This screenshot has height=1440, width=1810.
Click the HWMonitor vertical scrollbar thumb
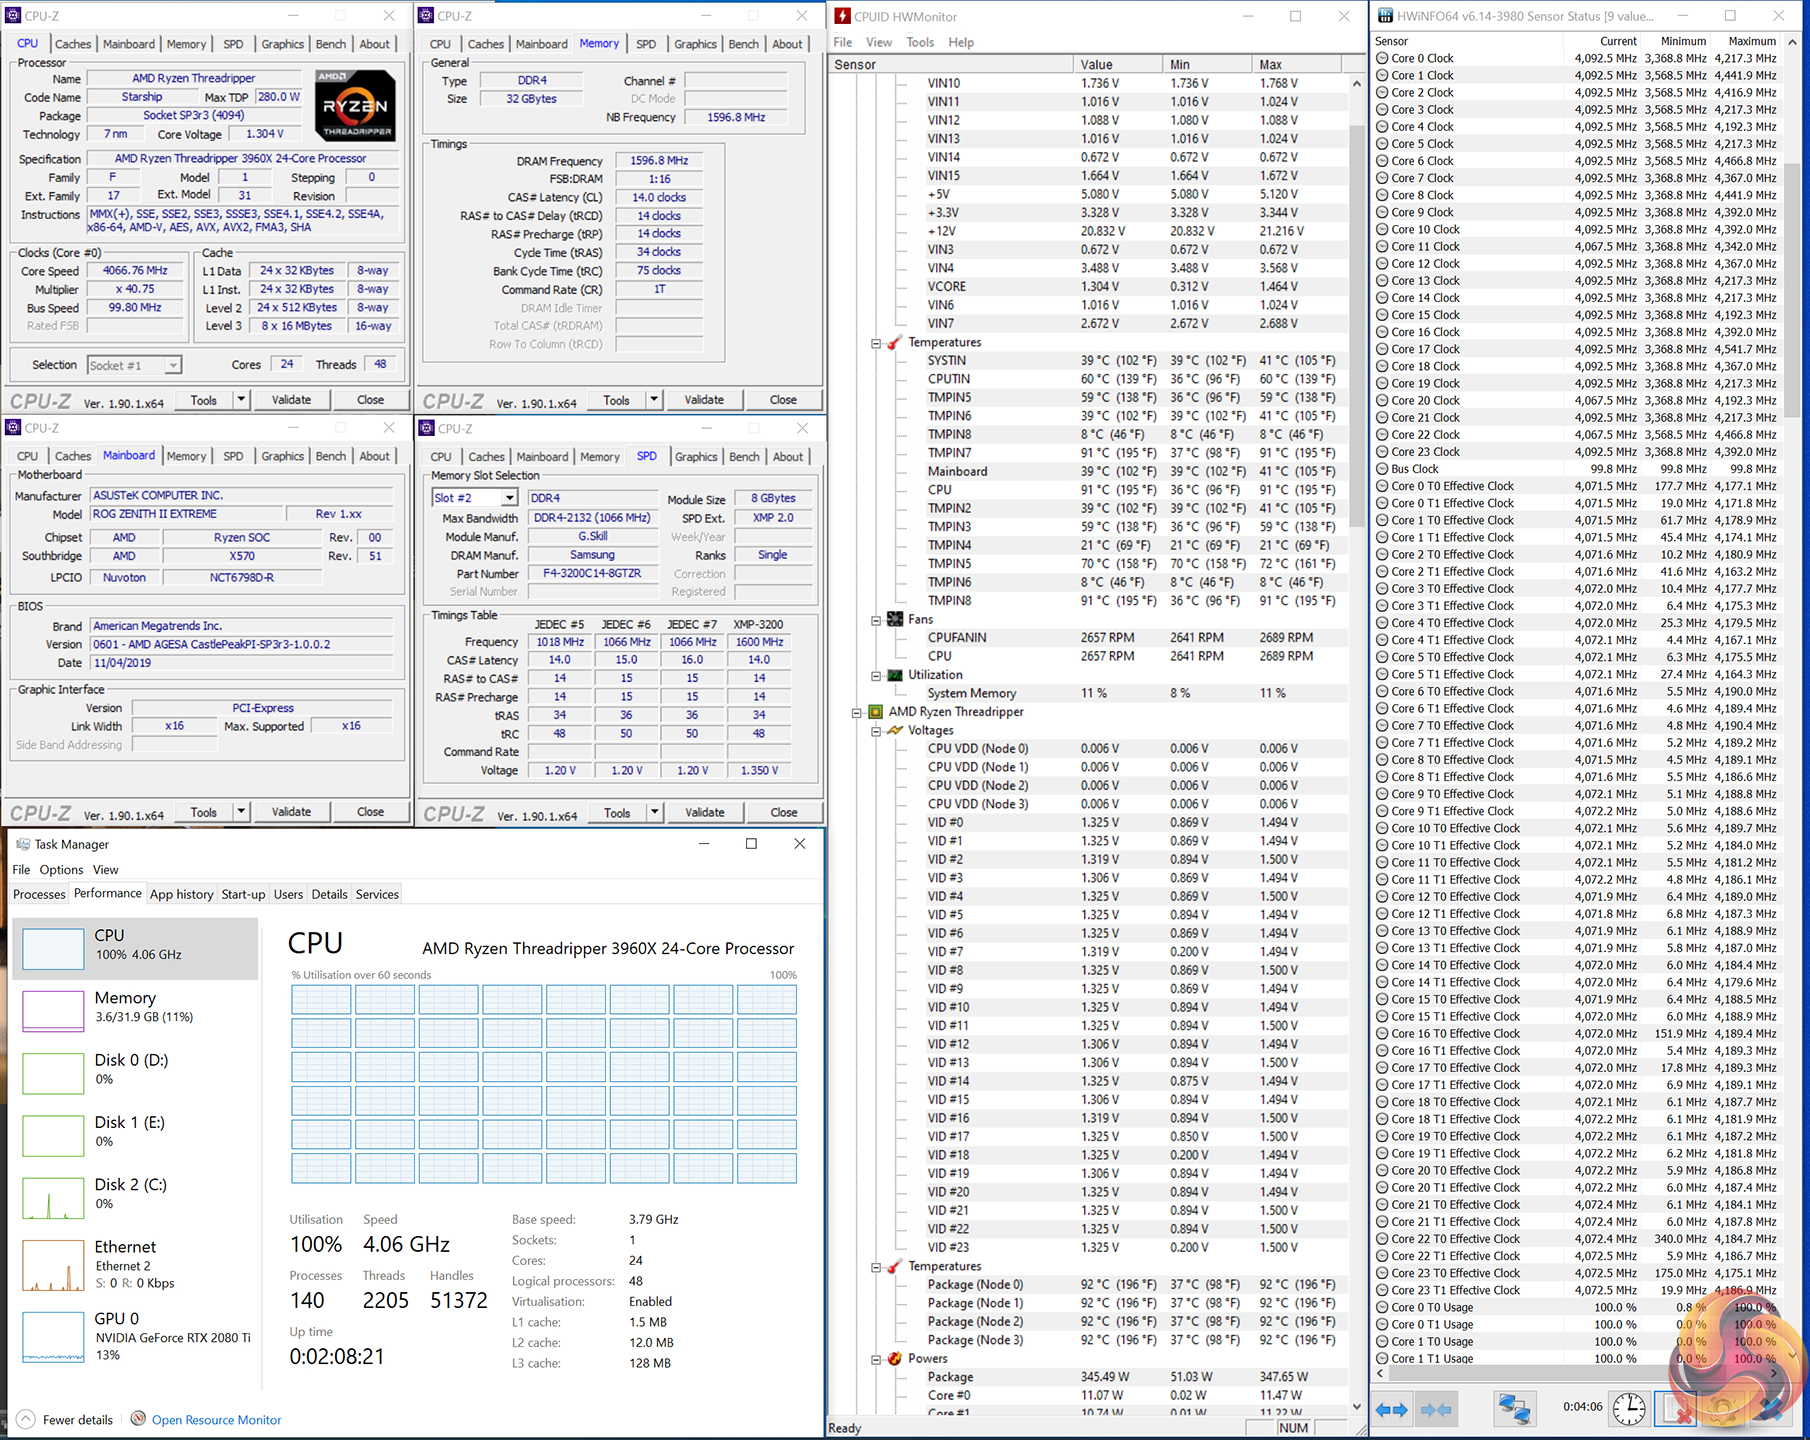[x=1357, y=325]
